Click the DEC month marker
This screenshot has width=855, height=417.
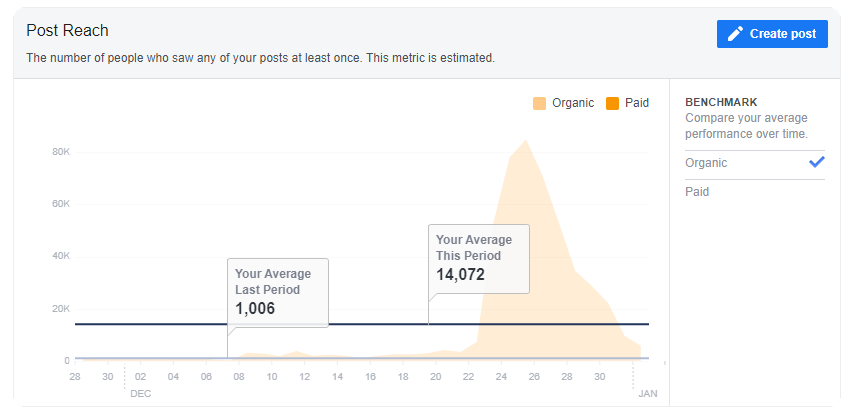(x=141, y=394)
